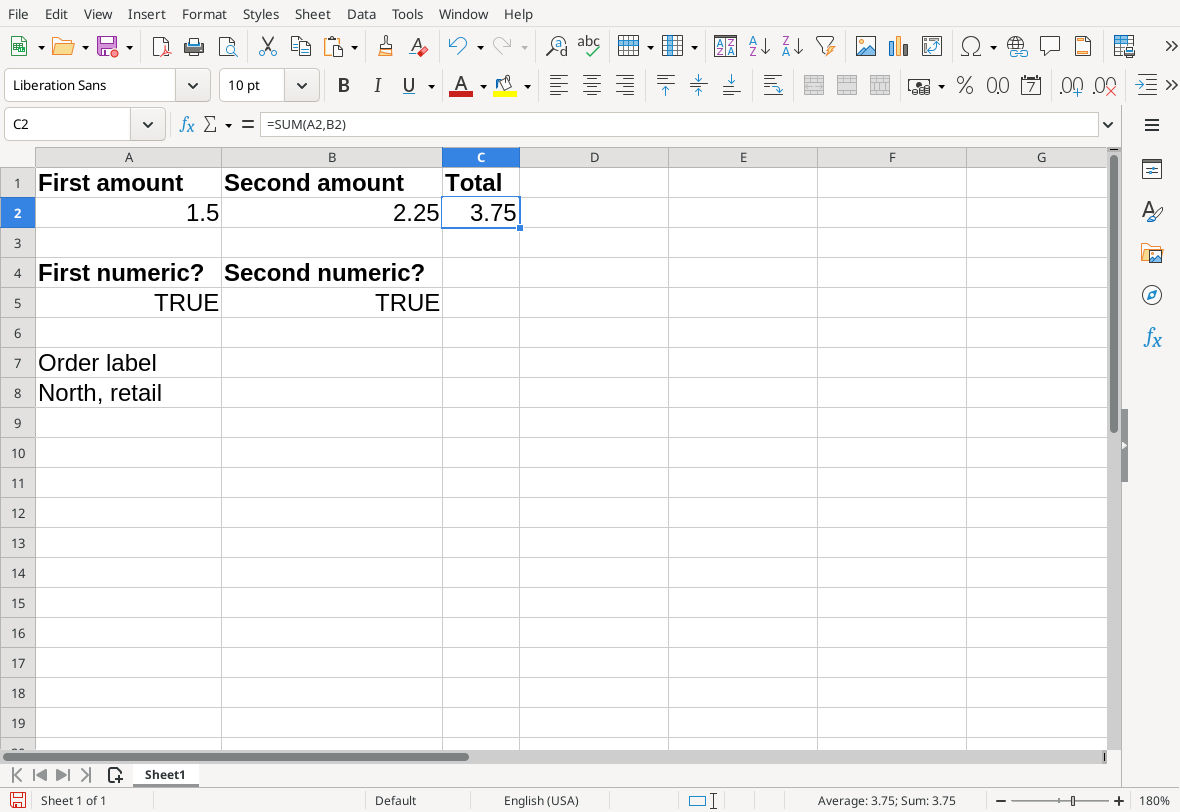Sort ascending A to Z
This screenshot has height=812, width=1180.
click(x=759, y=47)
